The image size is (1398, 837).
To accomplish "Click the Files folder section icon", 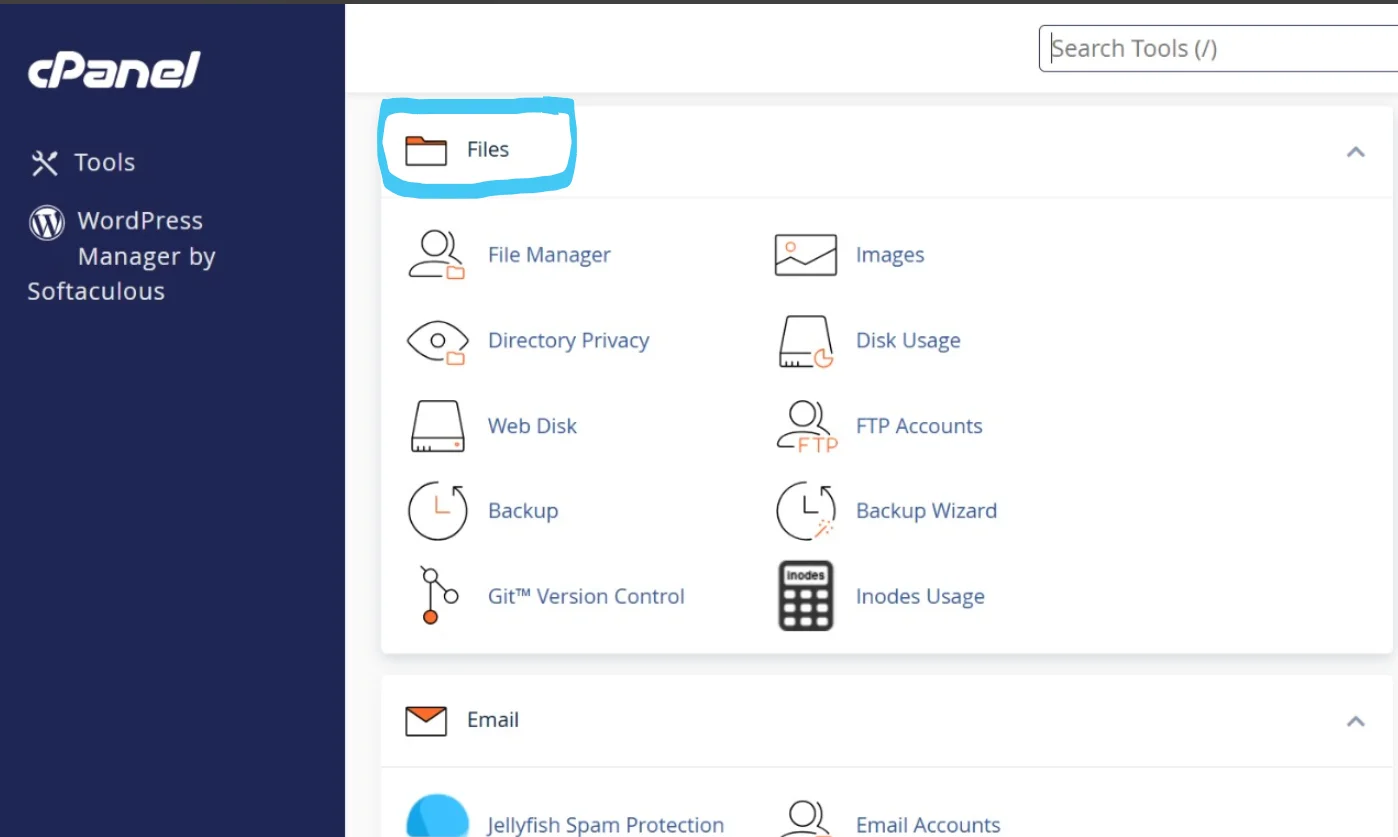I will coord(426,150).
